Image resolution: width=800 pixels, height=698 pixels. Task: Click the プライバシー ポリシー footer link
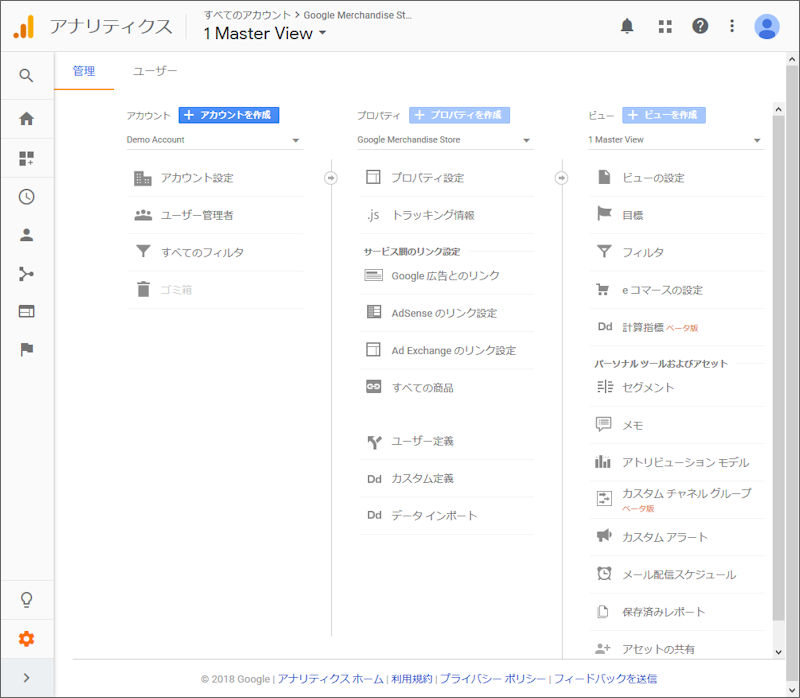492,679
